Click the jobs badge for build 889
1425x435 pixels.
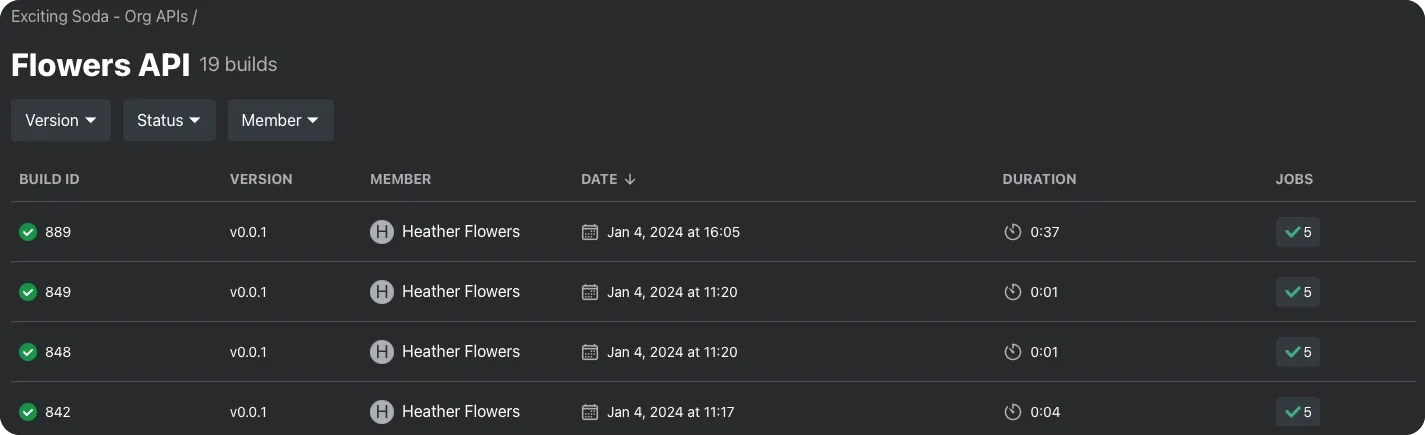(1297, 232)
